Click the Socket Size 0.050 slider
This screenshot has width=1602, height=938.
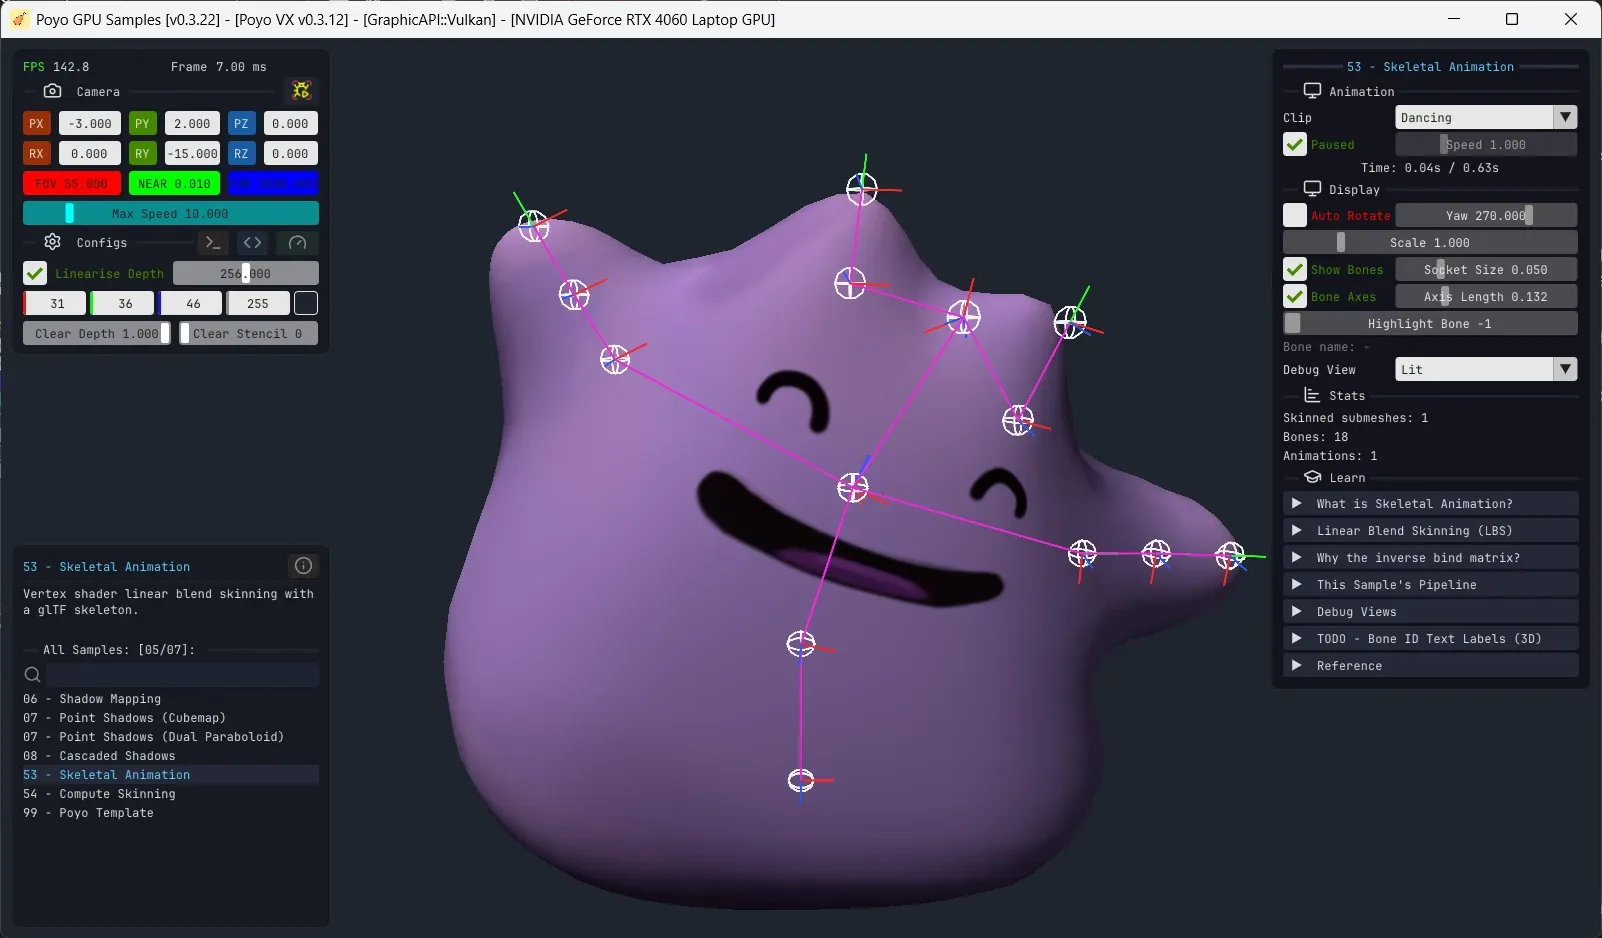point(1486,269)
